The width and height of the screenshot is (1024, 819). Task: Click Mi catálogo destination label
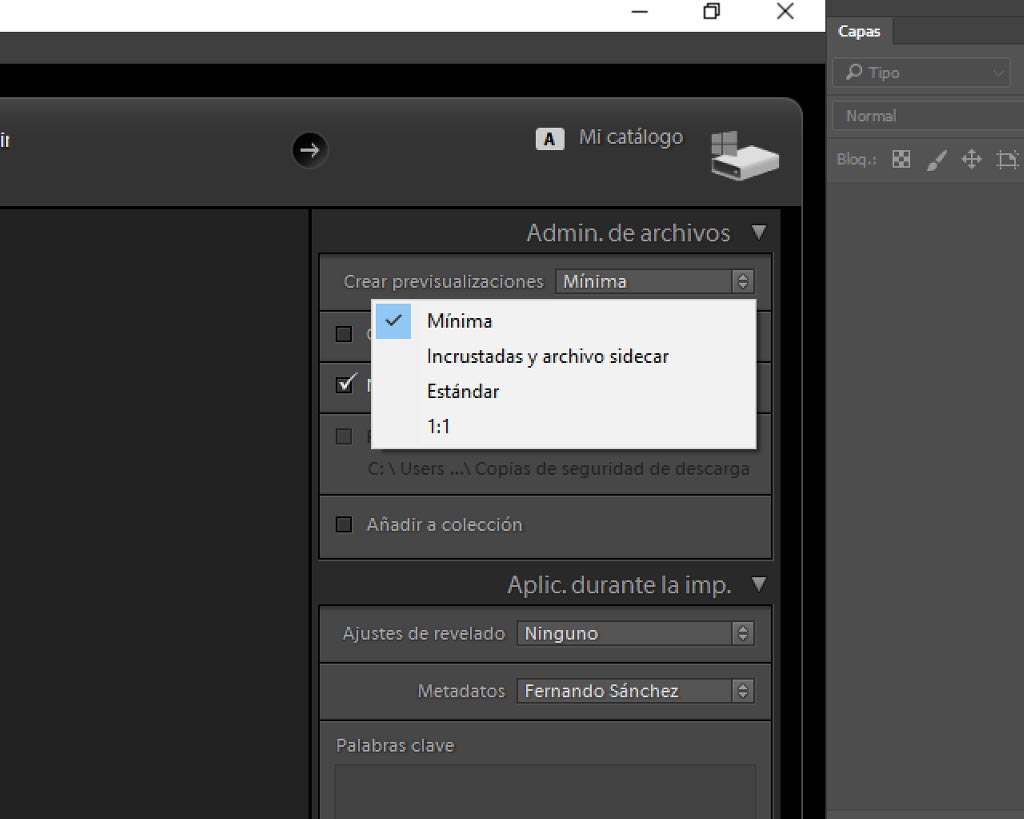click(x=631, y=137)
